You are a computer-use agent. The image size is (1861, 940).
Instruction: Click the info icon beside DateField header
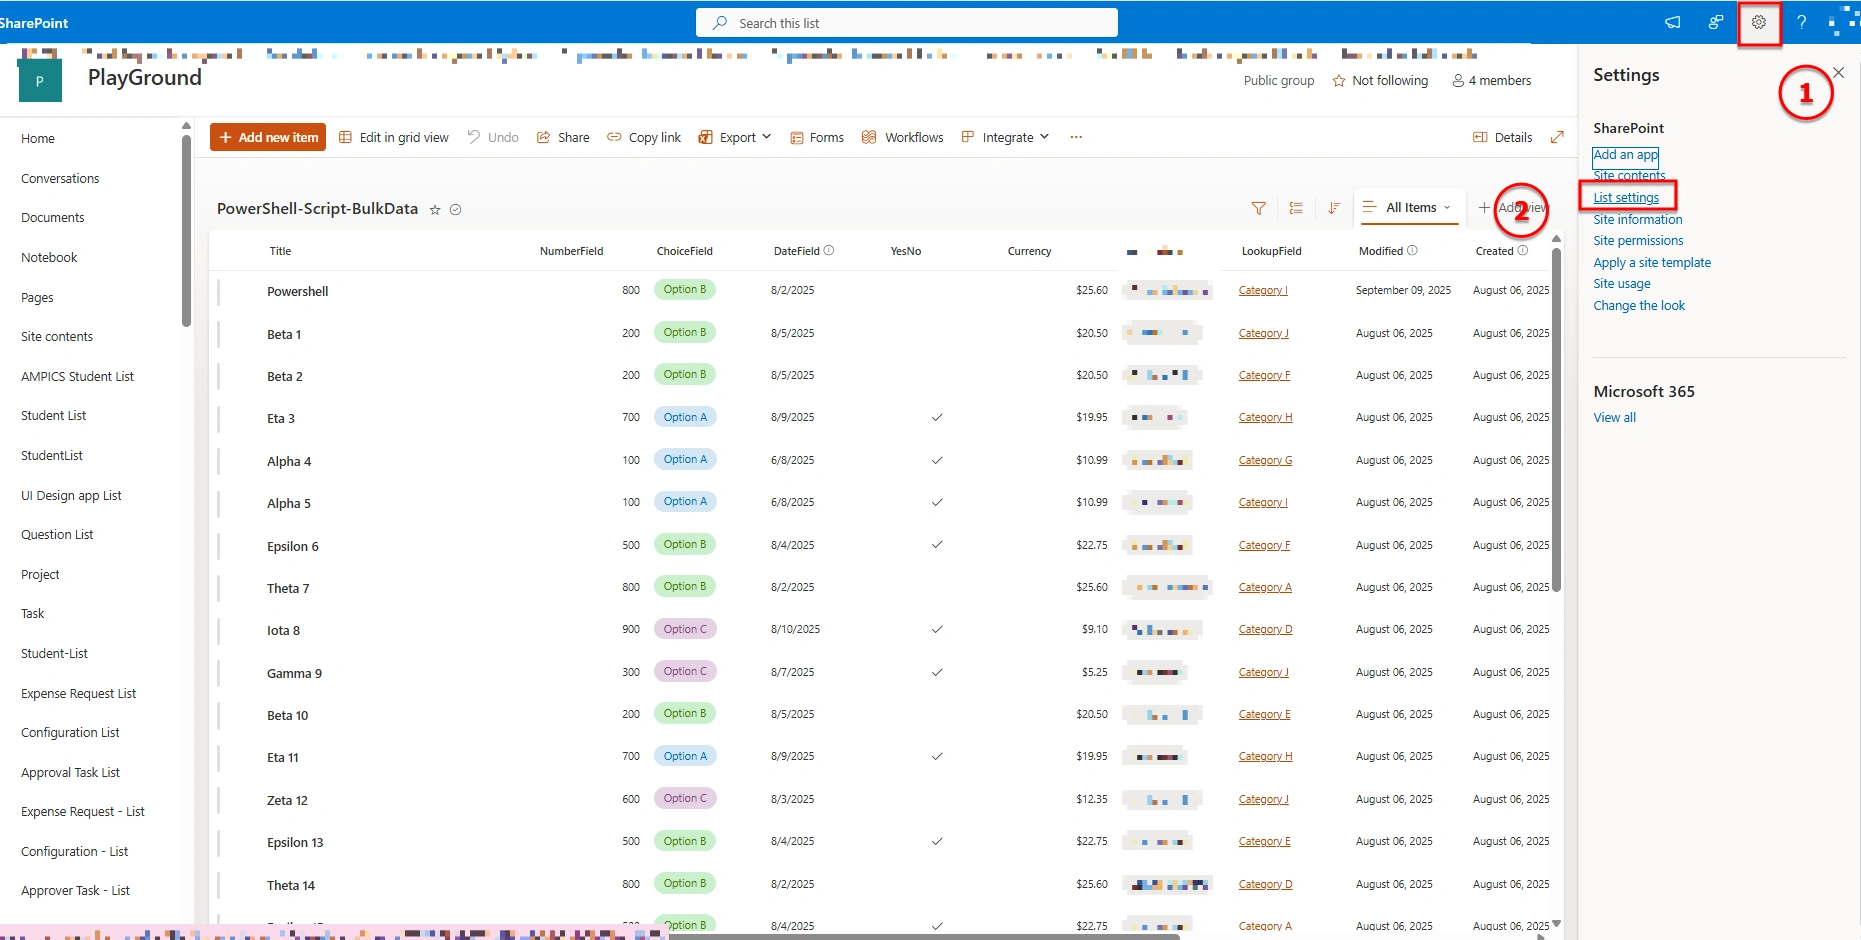coord(829,251)
